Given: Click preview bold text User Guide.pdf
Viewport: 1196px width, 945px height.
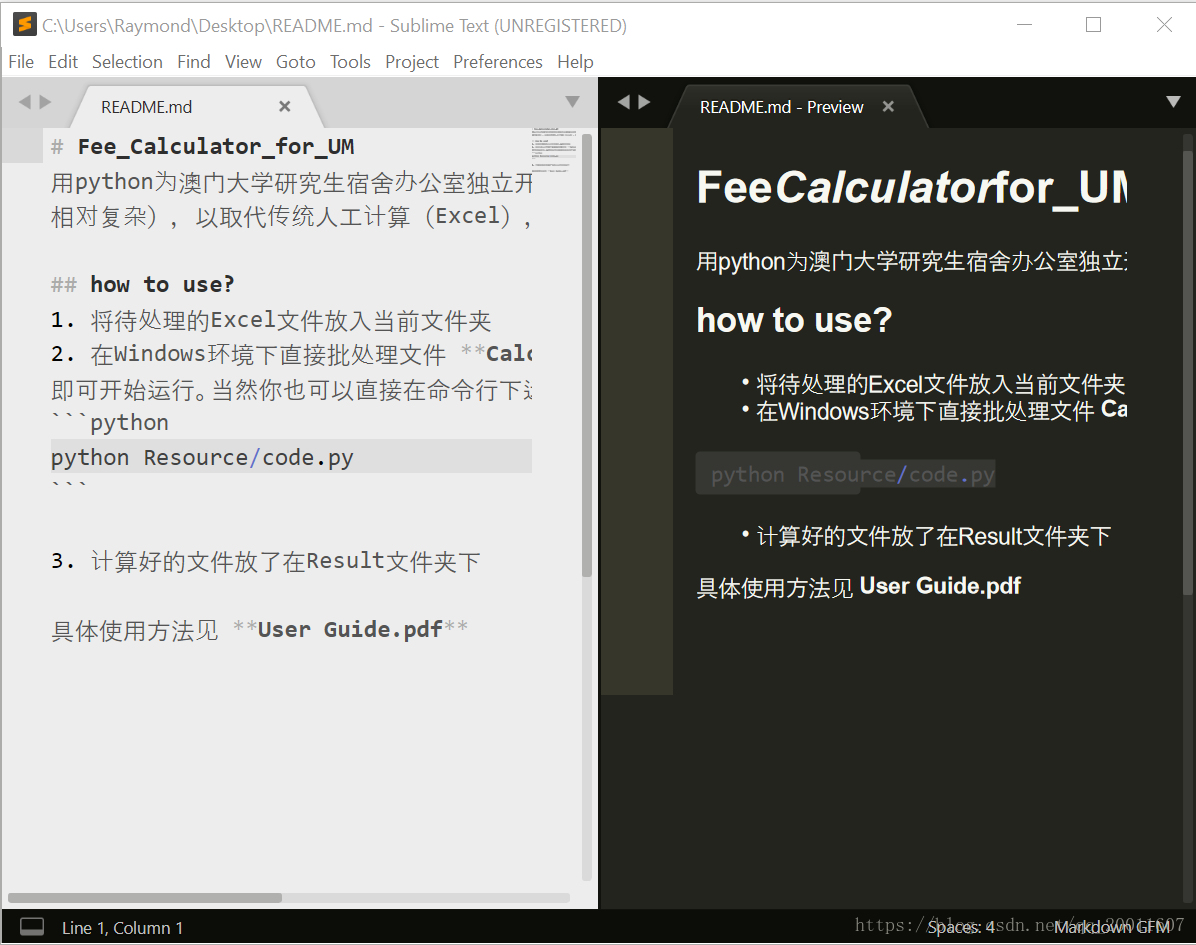Looking at the screenshot, I should (940, 586).
